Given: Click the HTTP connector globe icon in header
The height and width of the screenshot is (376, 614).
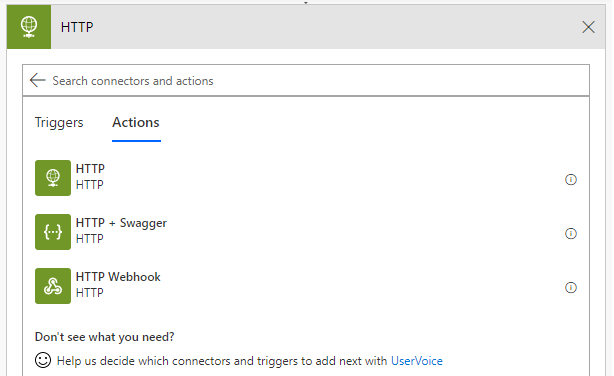Looking at the screenshot, I should pos(29,27).
